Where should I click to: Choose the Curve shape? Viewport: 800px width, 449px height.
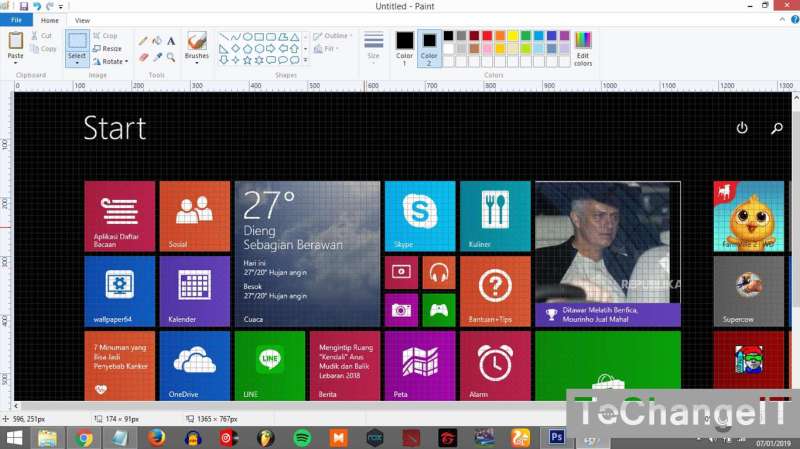[235, 37]
